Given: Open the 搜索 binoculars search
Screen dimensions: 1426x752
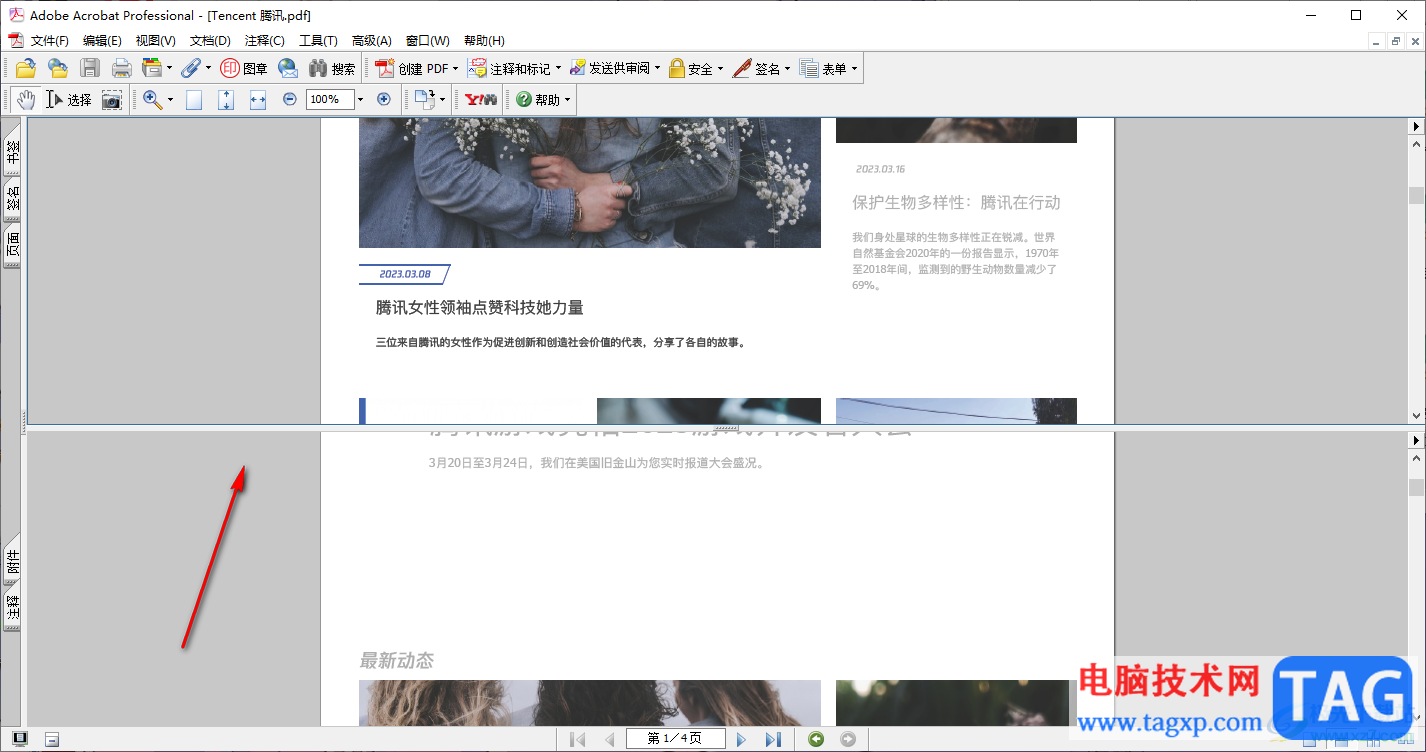Looking at the screenshot, I should [x=332, y=69].
